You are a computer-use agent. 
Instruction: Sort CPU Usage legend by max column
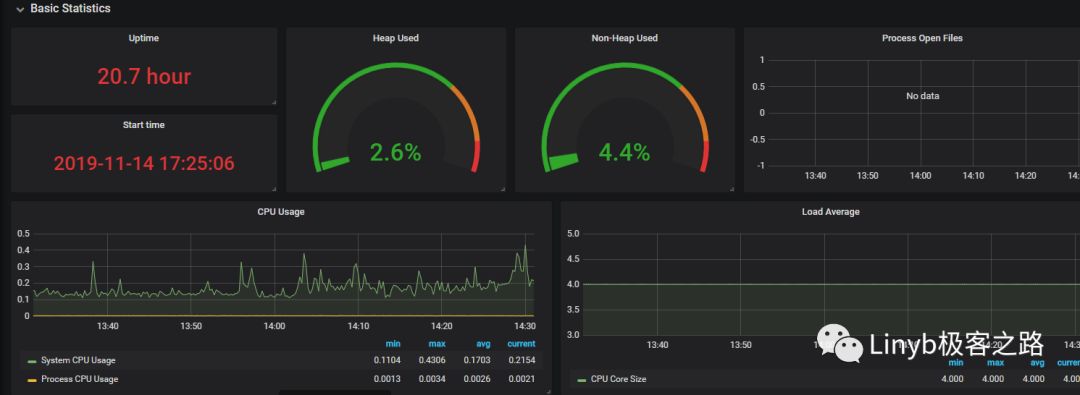point(437,344)
